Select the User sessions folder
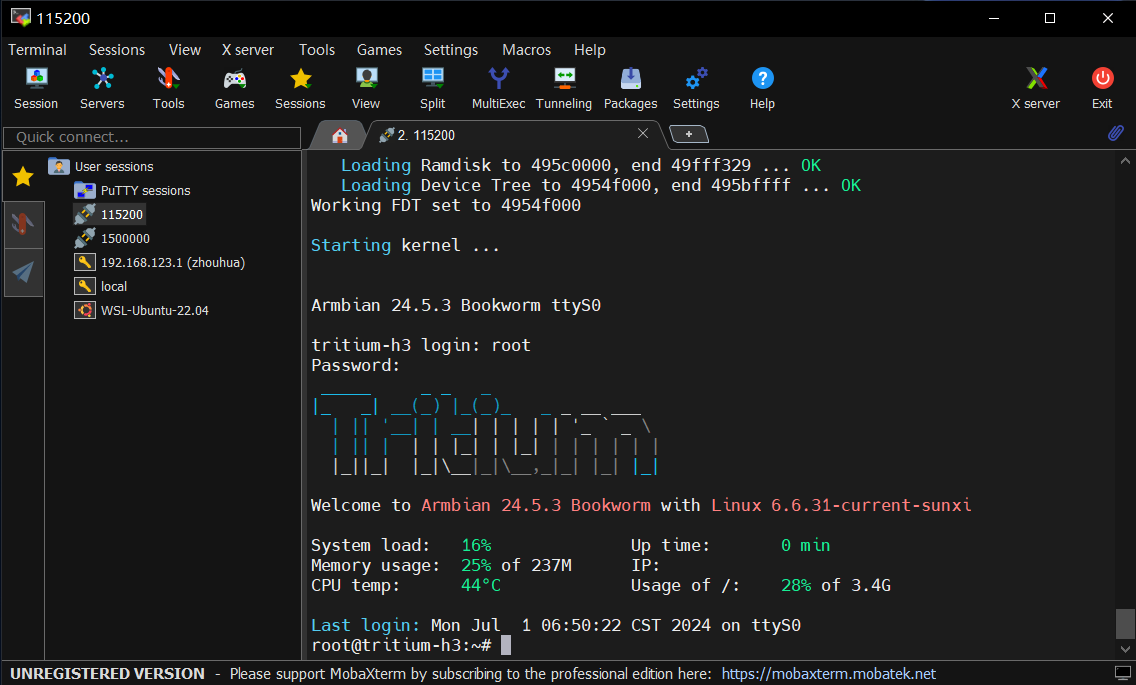 (x=101, y=167)
